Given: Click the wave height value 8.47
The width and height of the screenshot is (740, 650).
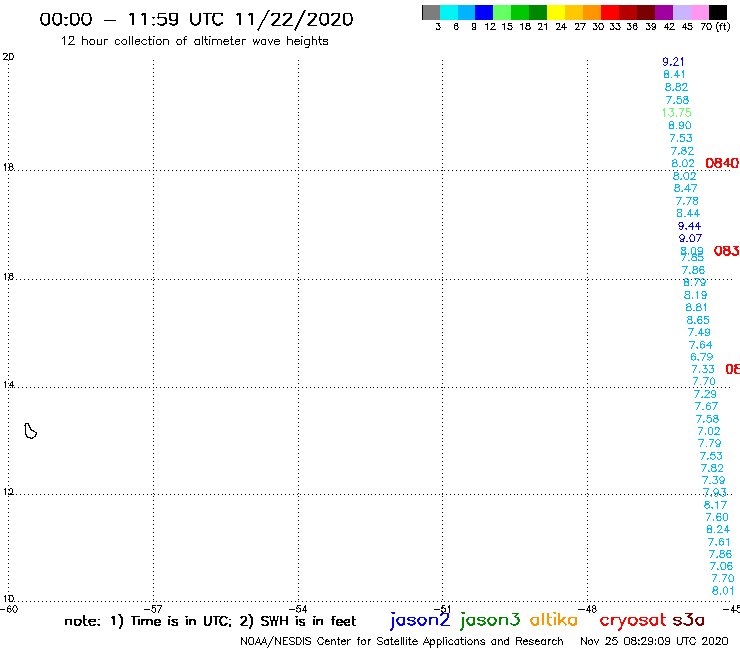Looking at the screenshot, I should pos(685,188).
